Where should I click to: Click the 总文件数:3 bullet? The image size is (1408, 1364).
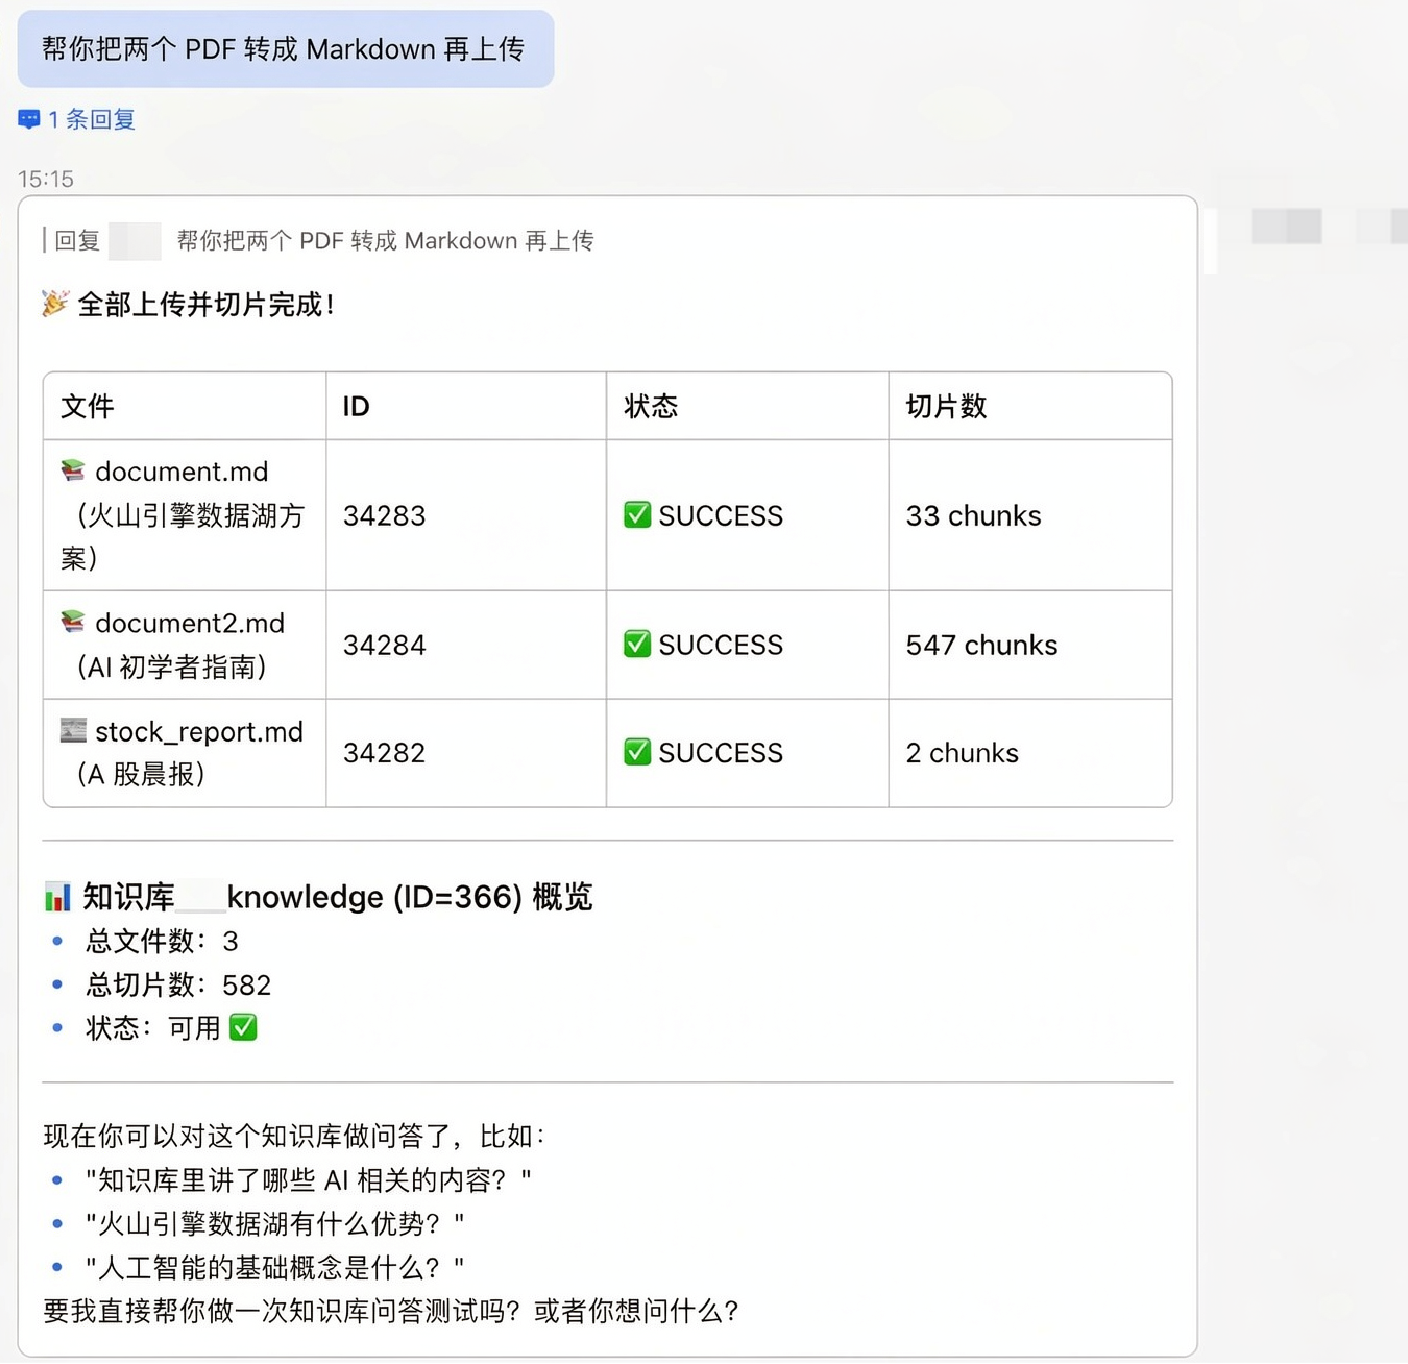pyautogui.click(x=162, y=941)
